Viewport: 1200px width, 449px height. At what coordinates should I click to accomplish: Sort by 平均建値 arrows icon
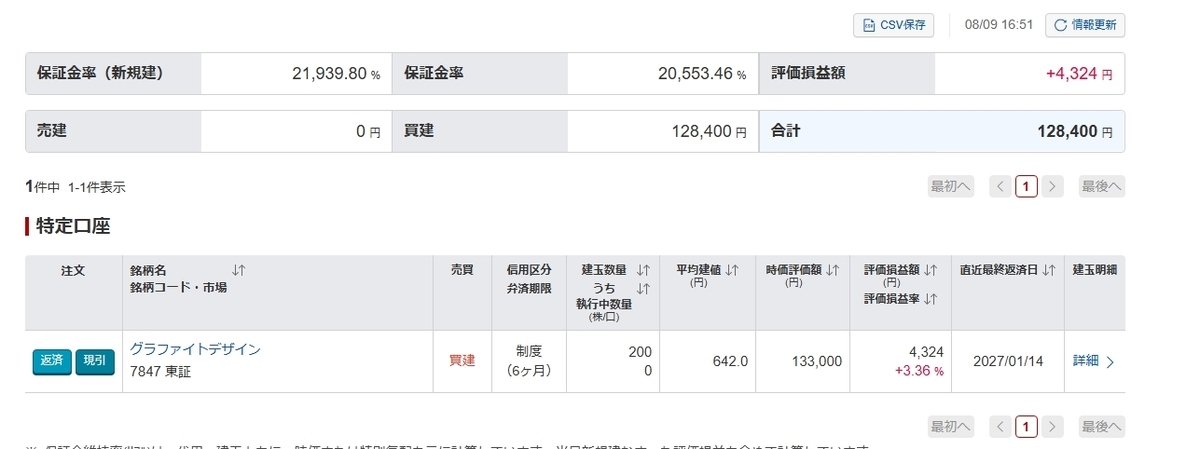click(x=732, y=270)
